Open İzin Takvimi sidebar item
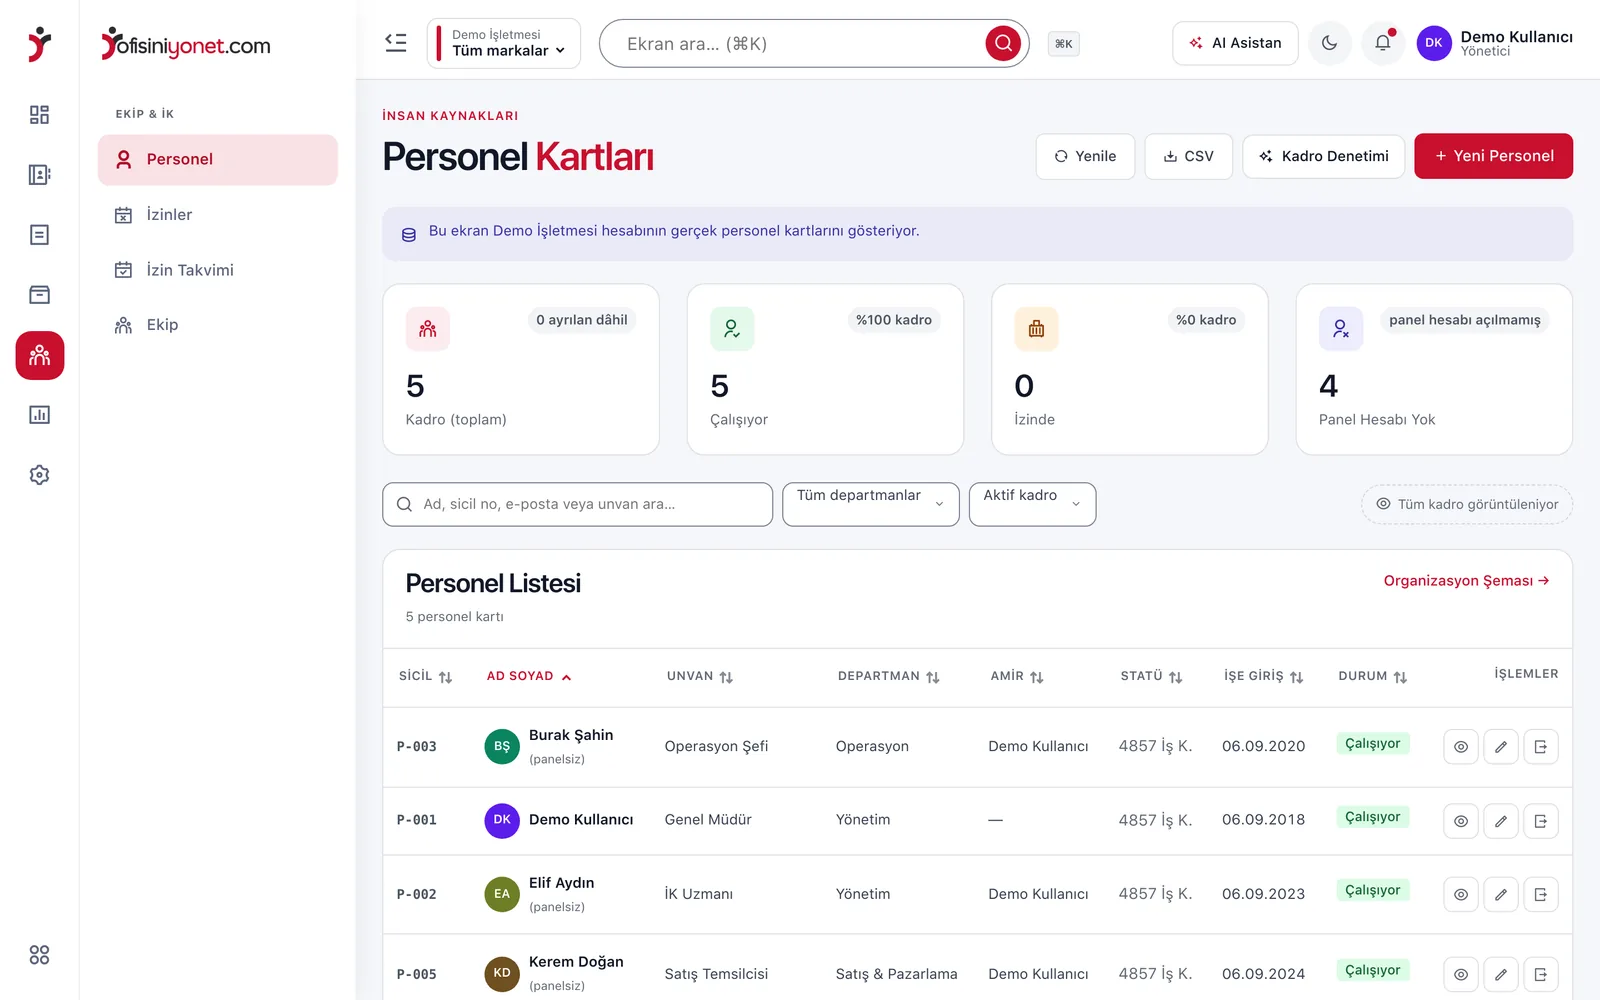Screen dimensions: 1600x1000 click(218, 270)
